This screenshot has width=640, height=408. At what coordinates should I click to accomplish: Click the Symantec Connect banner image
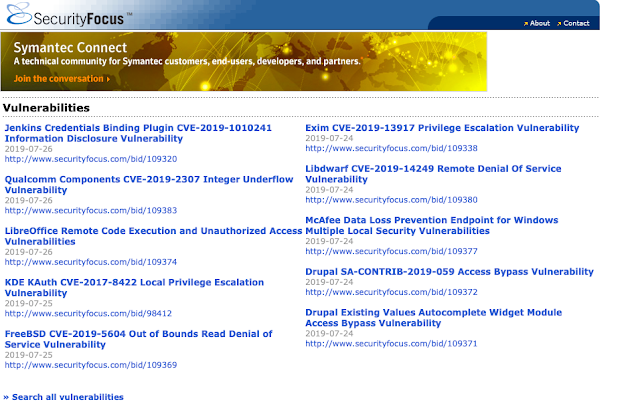click(244, 62)
